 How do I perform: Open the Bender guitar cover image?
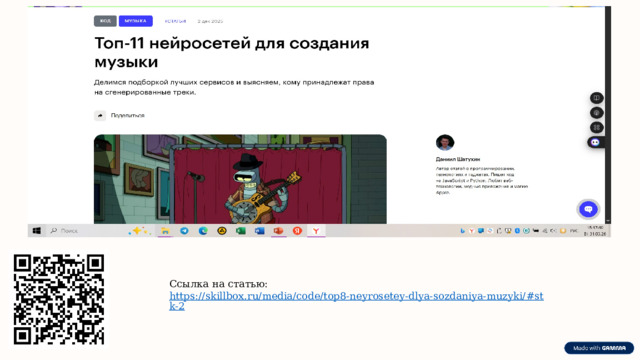240,179
